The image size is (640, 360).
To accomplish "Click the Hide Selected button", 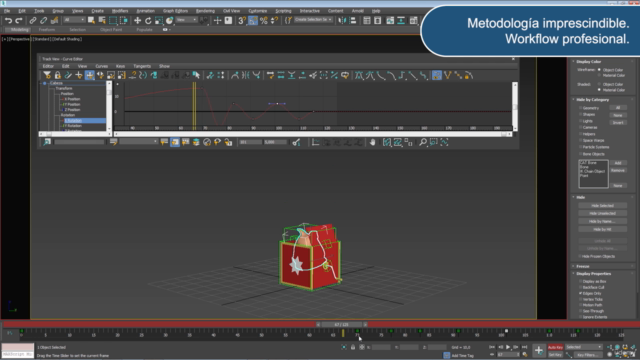I will pos(602,206).
